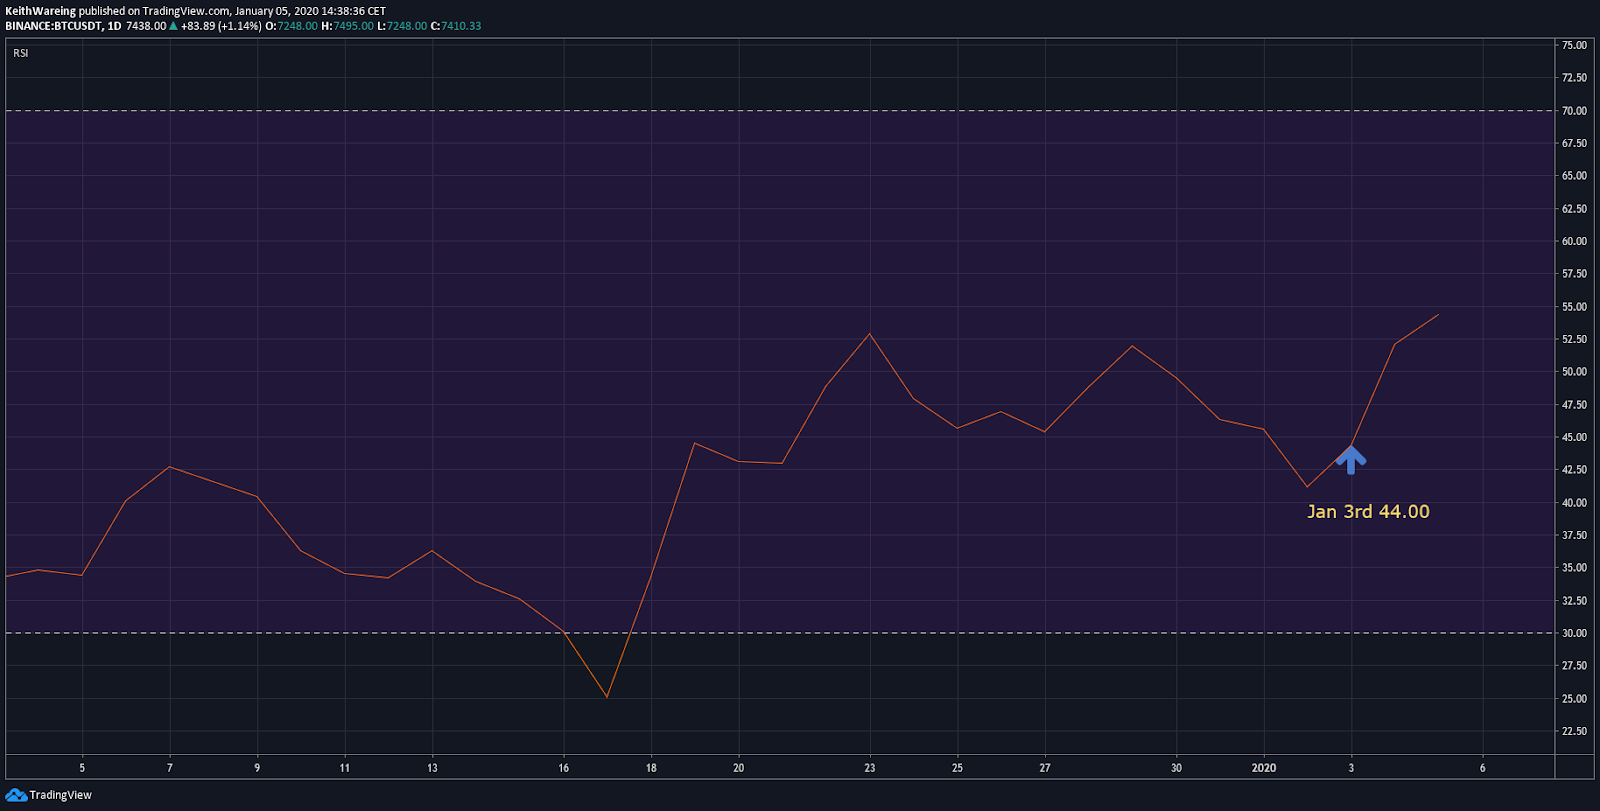Screen dimensions: 1600x811
Task: Click the 75.00 label on the scale
Action: click(x=1575, y=45)
